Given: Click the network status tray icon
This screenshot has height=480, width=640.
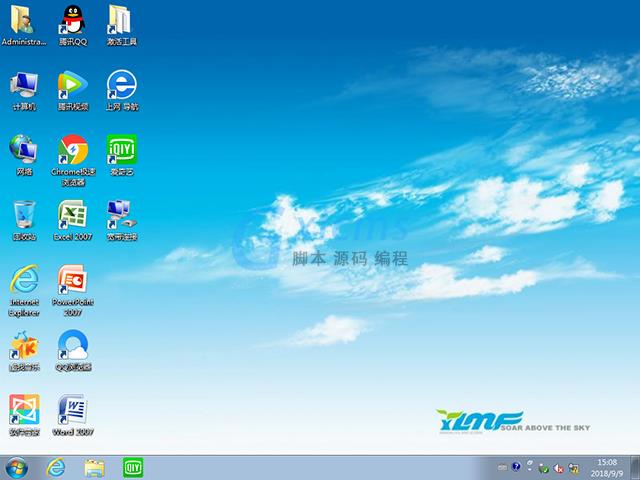Looking at the screenshot, I should pos(574,468).
